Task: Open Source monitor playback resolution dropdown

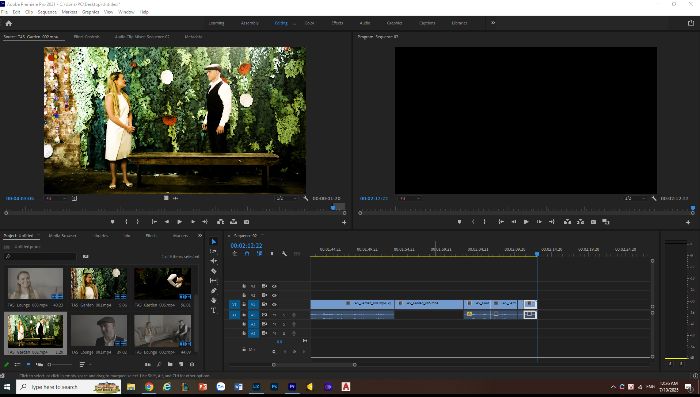Action: click(x=286, y=198)
